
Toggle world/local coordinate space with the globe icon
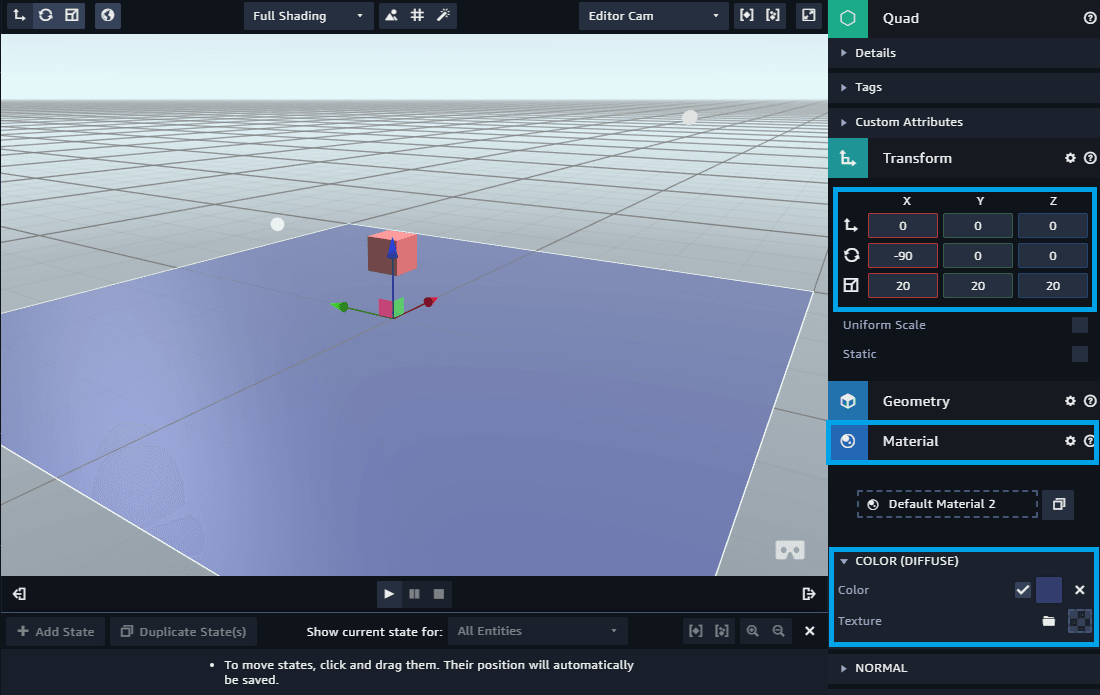(107, 16)
